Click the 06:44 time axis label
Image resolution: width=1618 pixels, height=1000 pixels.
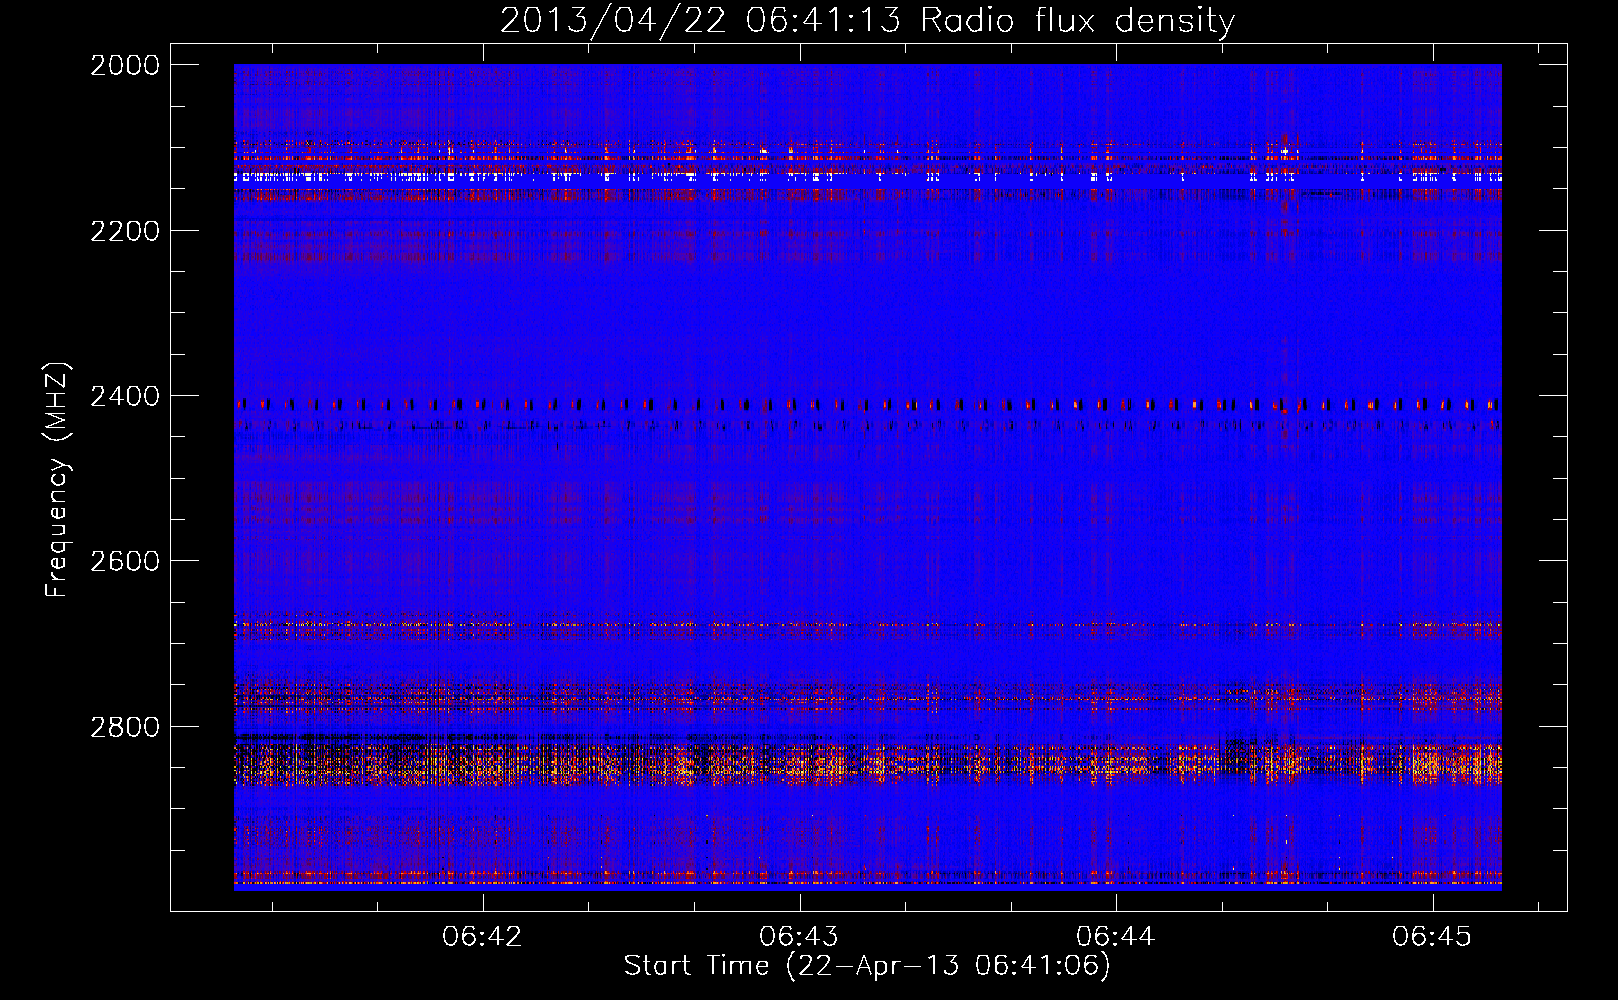pos(1115,937)
